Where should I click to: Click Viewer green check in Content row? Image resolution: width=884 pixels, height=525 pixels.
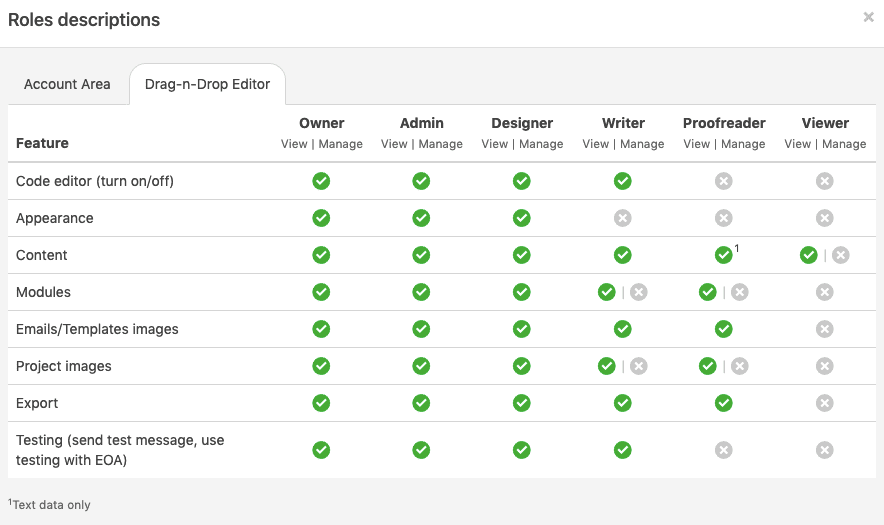(809, 255)
